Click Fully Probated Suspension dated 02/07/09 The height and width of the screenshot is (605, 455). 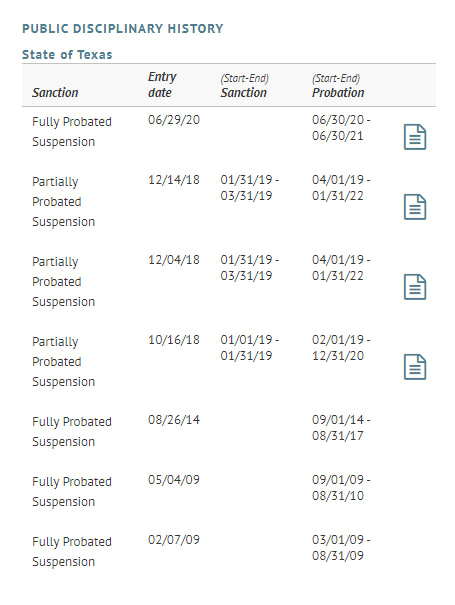(72, 552)
